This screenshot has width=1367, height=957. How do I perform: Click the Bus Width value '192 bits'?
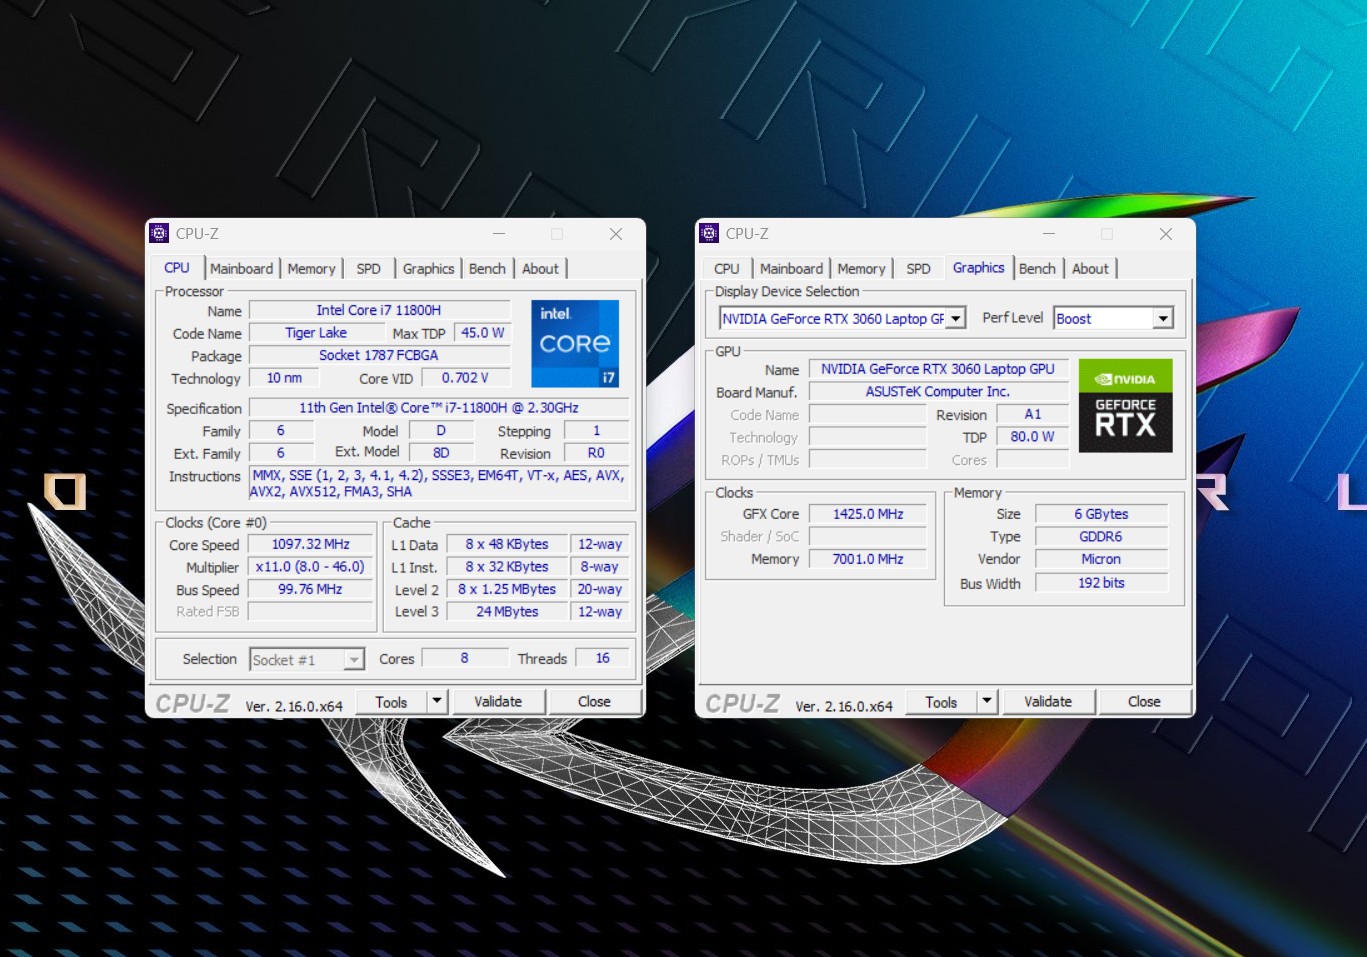1101,583
